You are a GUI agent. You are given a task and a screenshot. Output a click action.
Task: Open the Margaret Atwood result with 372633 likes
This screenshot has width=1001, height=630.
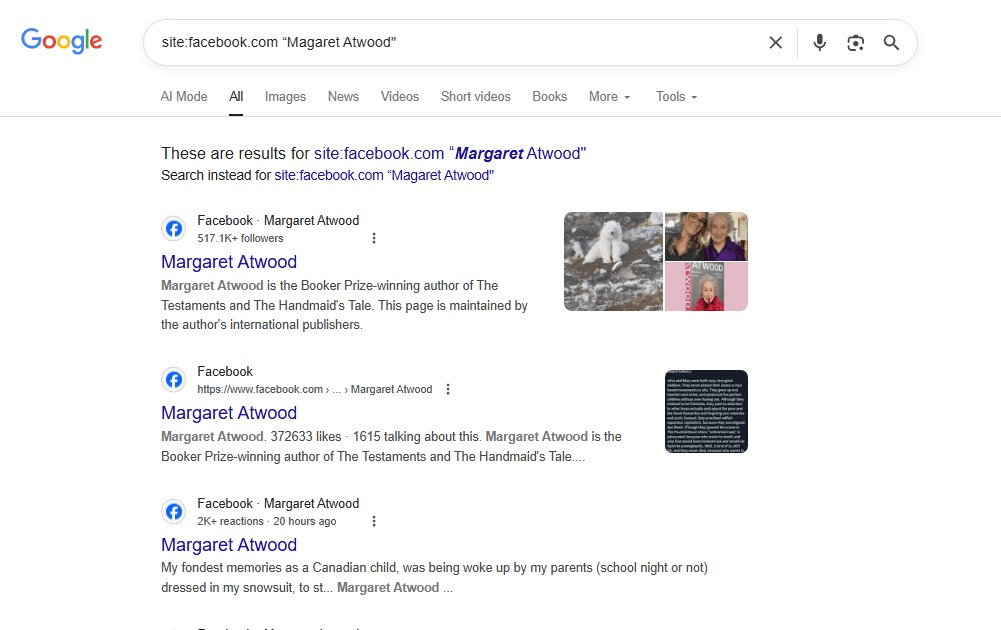(229, 413)
